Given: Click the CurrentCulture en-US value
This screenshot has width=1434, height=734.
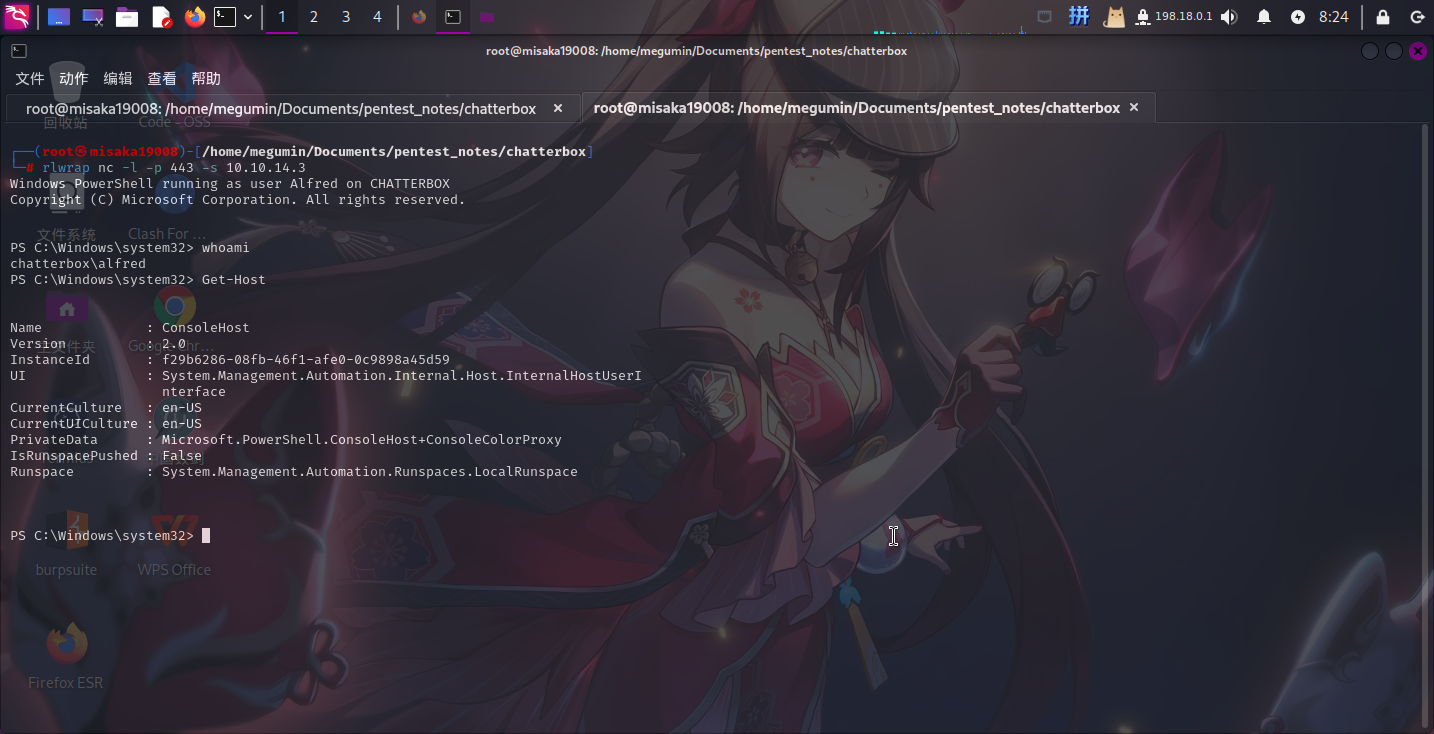Looking at the screenshot, I should click(182, 408).
